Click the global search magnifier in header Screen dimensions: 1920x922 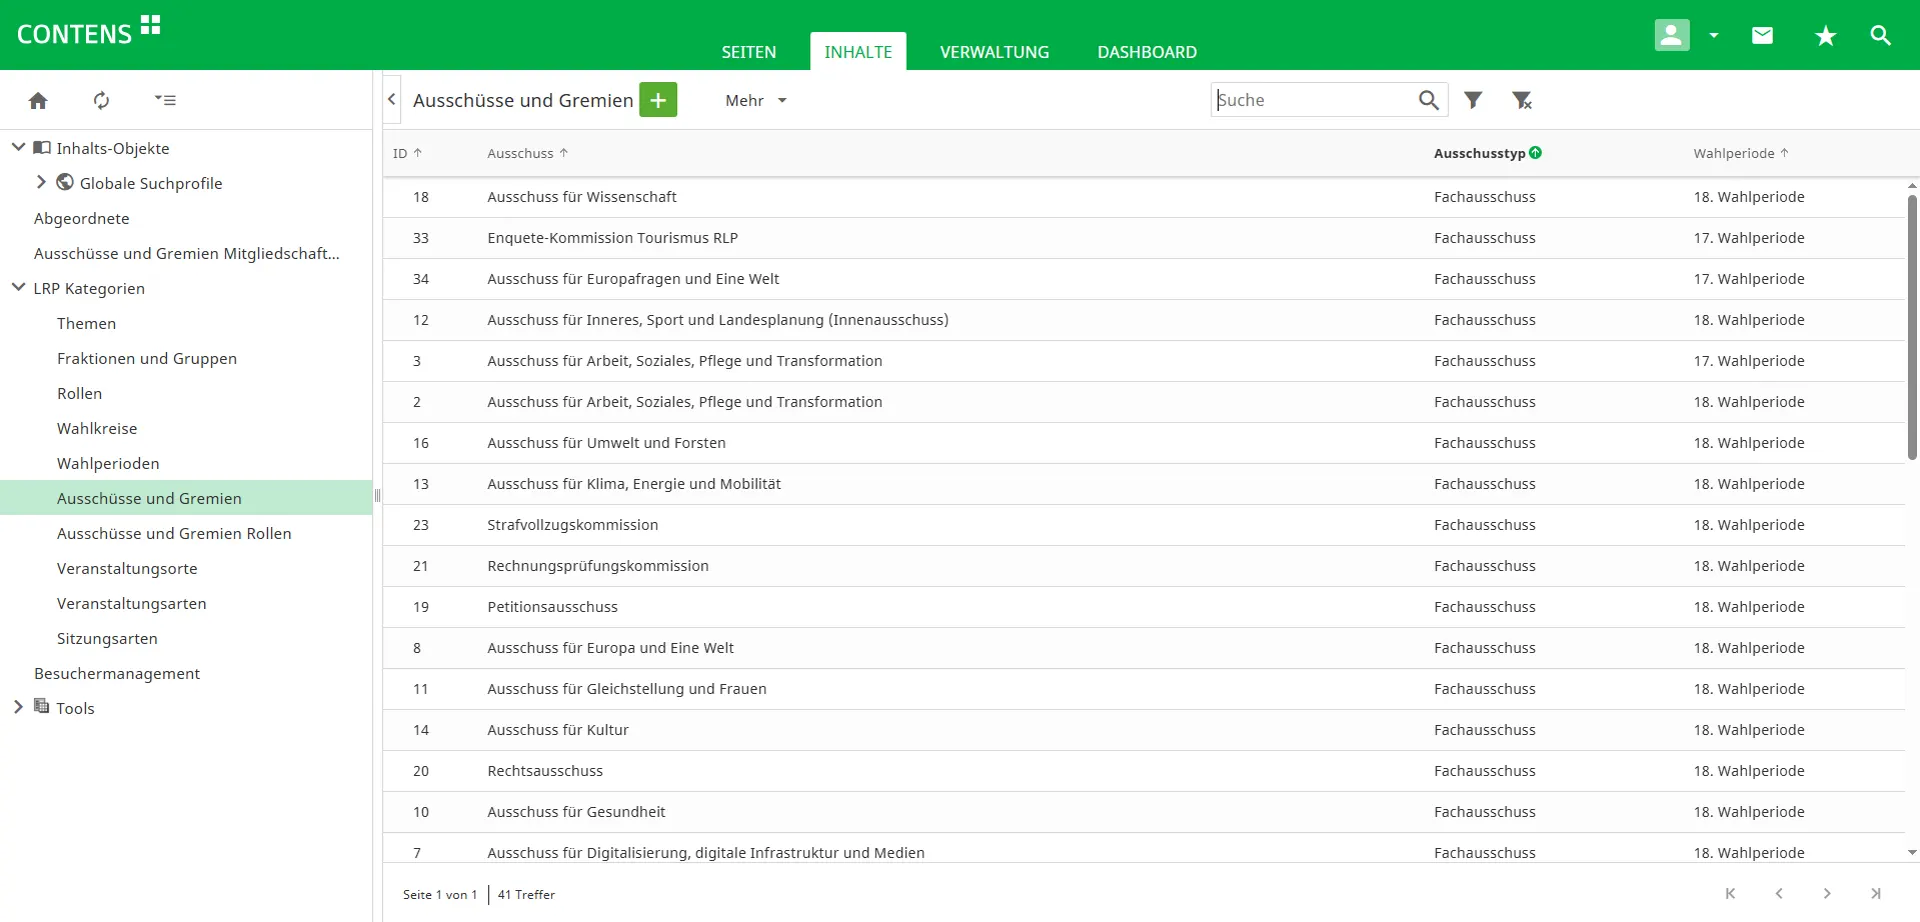pos(1880,36)
